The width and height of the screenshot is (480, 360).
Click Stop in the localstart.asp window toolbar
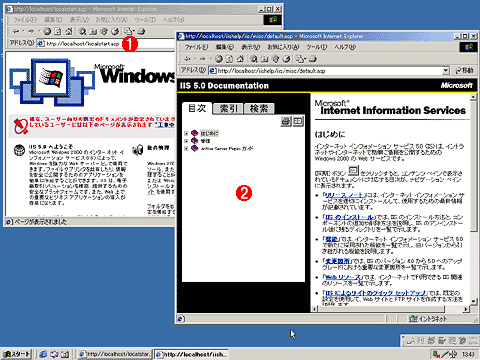(x=47, y=31)
